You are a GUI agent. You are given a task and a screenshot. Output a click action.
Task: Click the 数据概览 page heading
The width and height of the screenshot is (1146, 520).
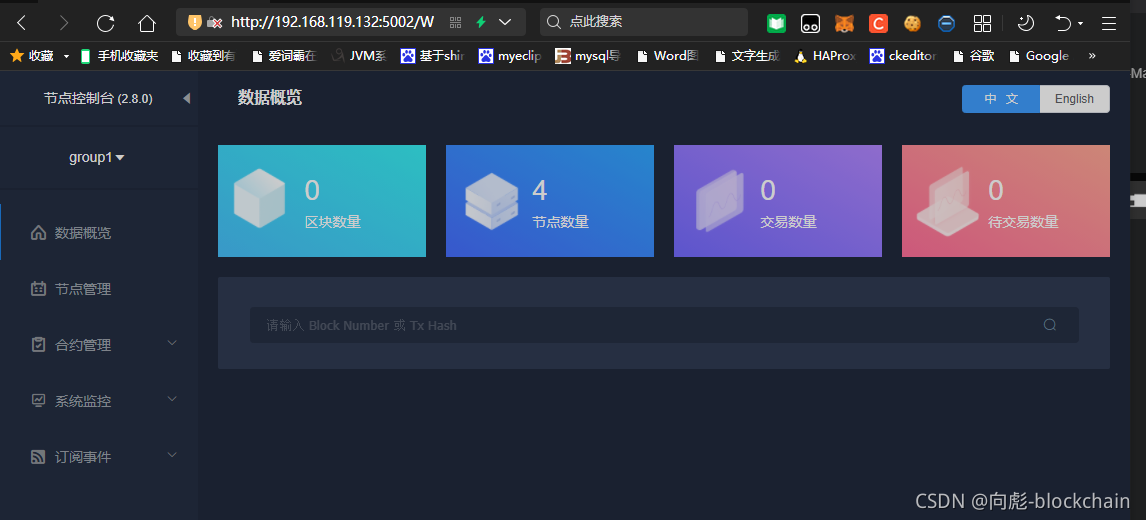pos(270,97)
